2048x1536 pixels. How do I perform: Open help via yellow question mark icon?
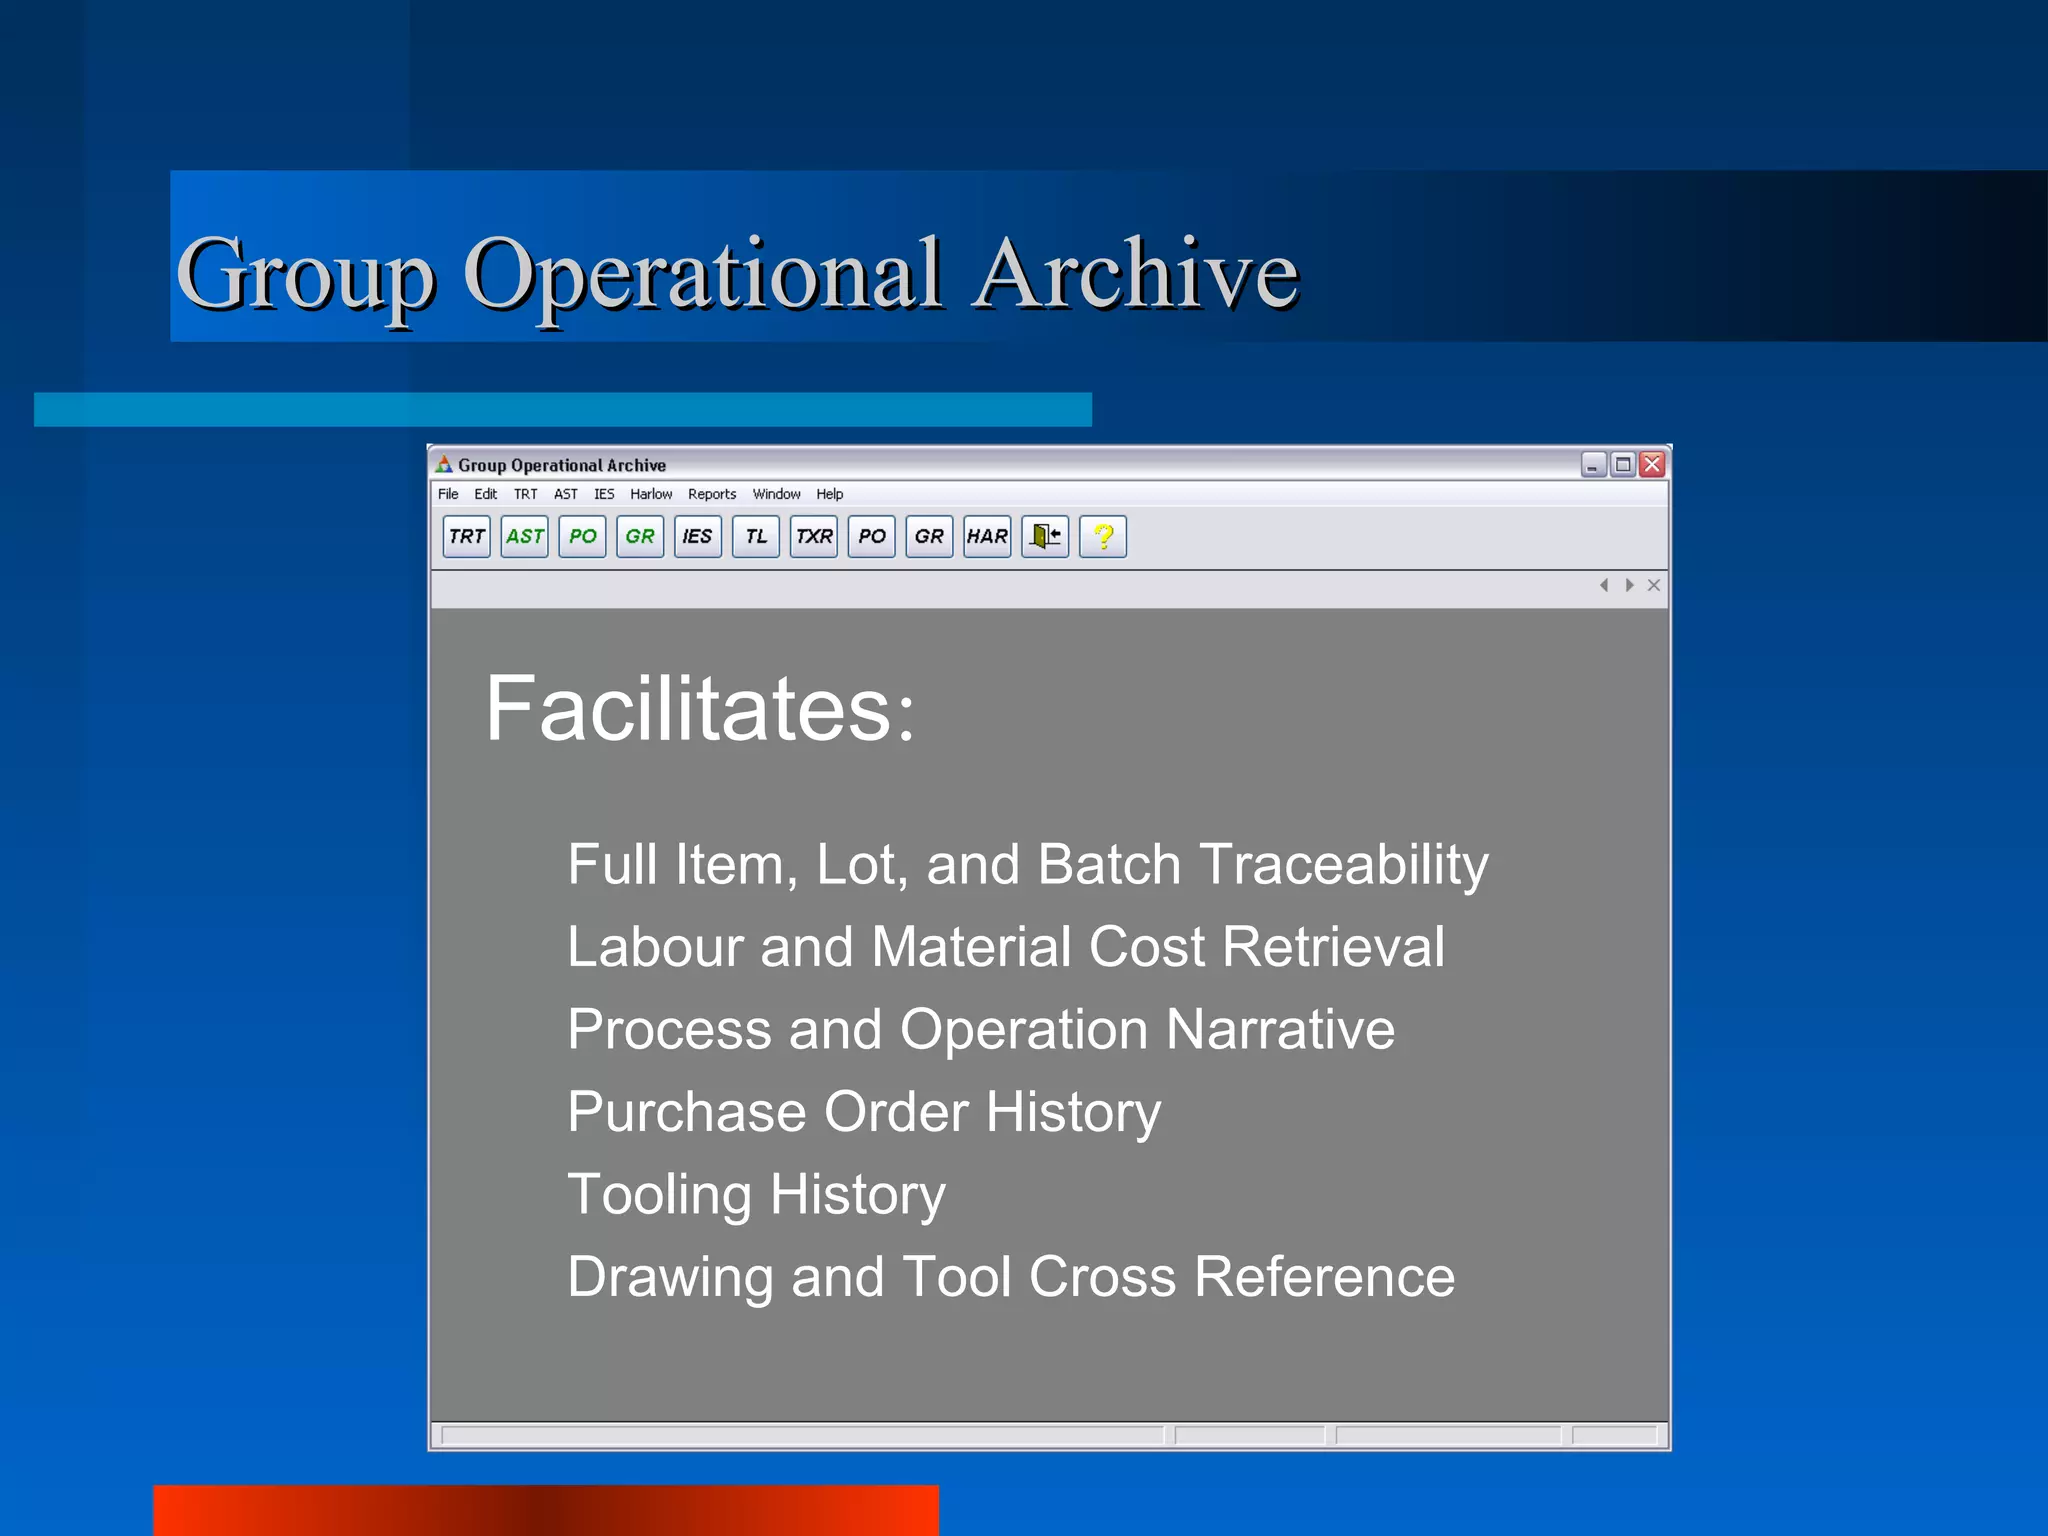click(1103, 536)
